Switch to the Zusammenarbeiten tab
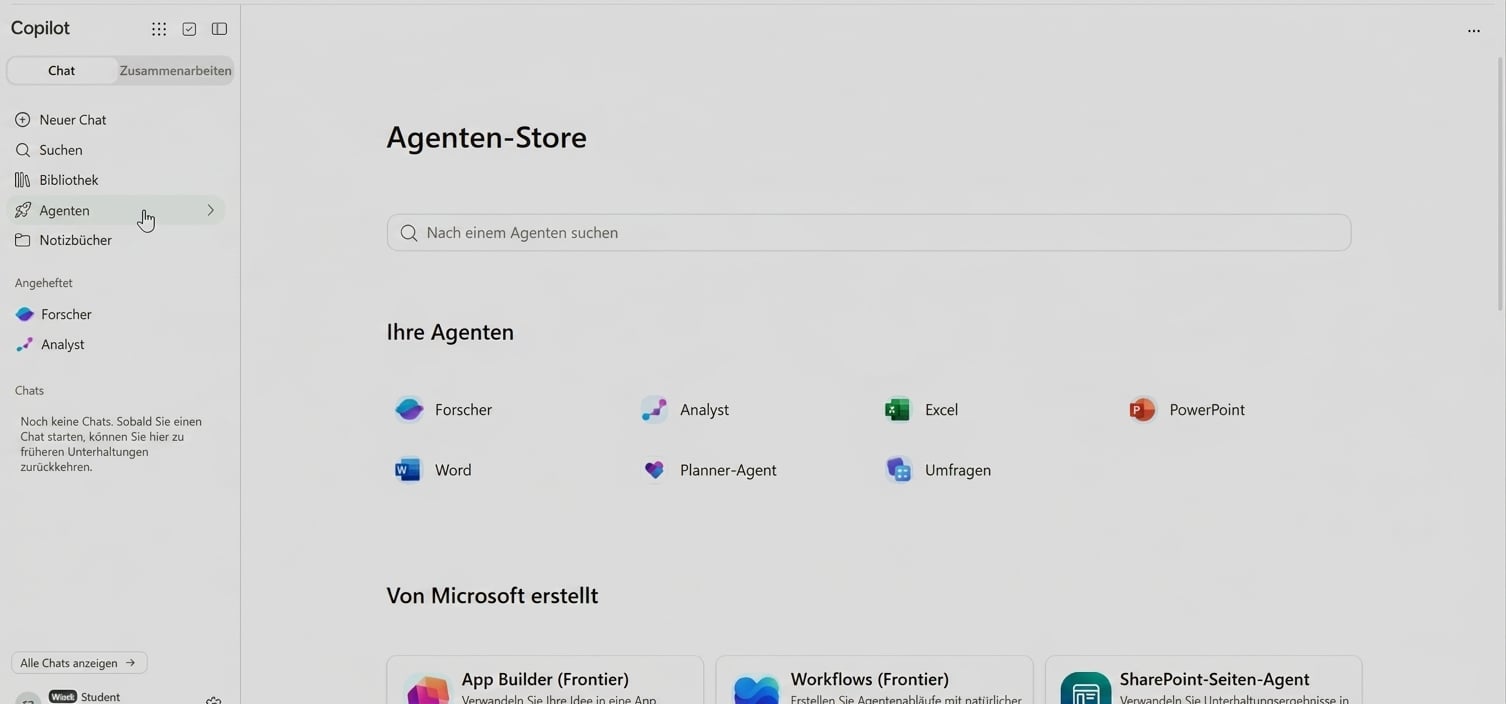The width and height of the screenshot is (1506, 704). coord(175,70)
